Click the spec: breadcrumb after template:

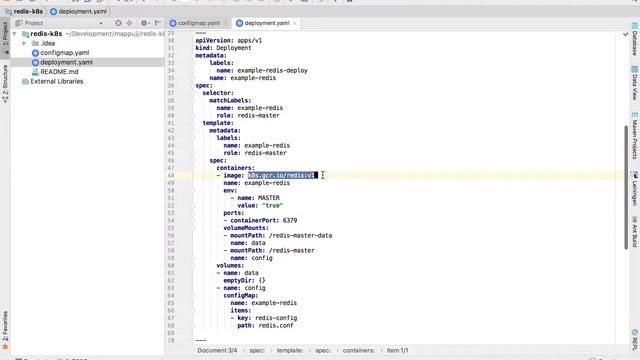tap(322, 351)
